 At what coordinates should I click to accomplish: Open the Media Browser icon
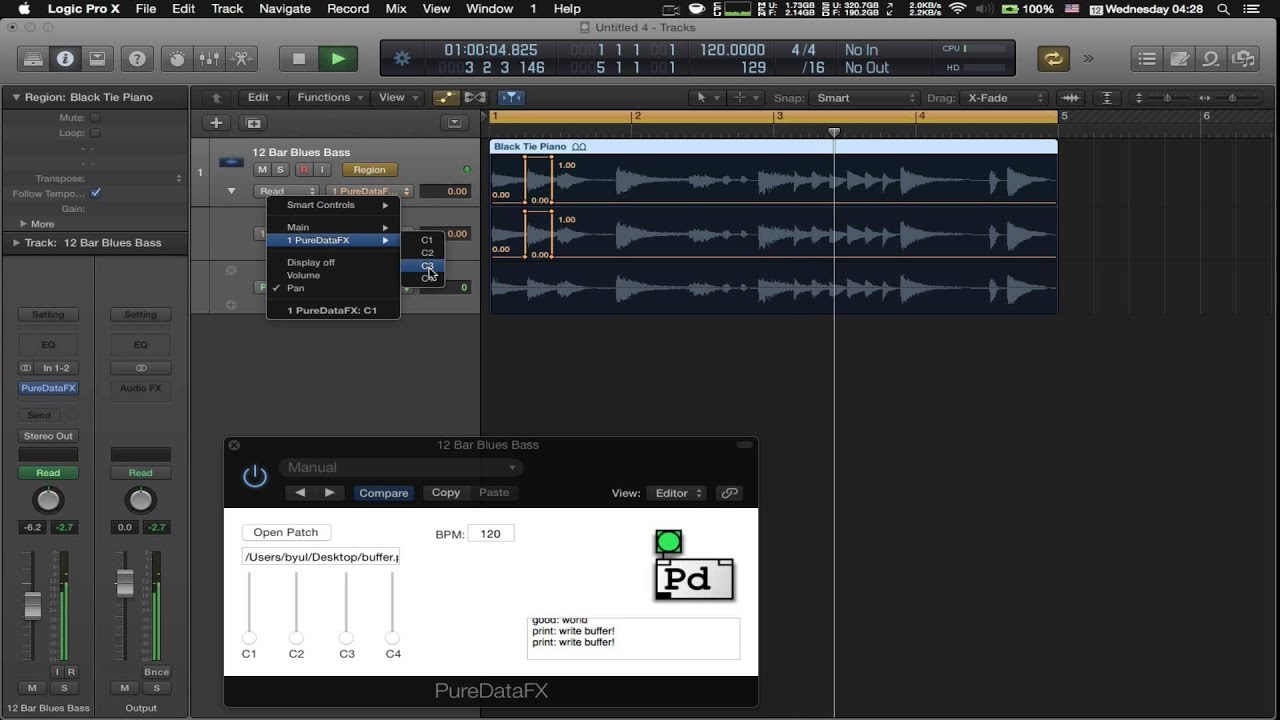pos(1243,58)
